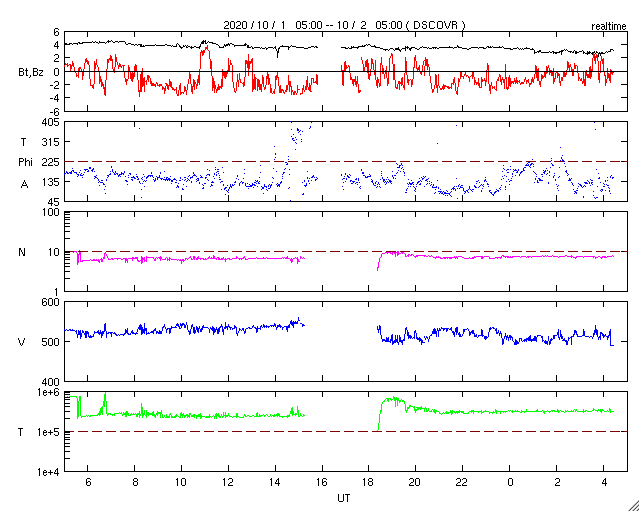The image size is (640, 512).
Task: Click the '225' tick label
Action: pos(51,162)
